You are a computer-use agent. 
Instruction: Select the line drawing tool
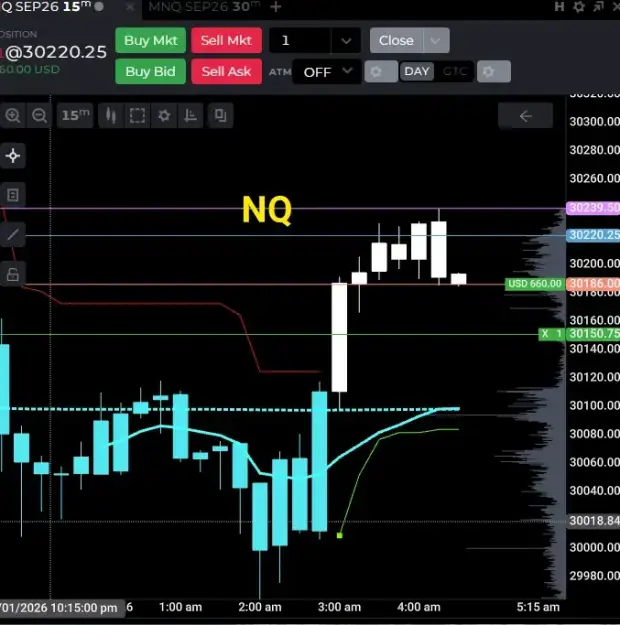point(13,234)
